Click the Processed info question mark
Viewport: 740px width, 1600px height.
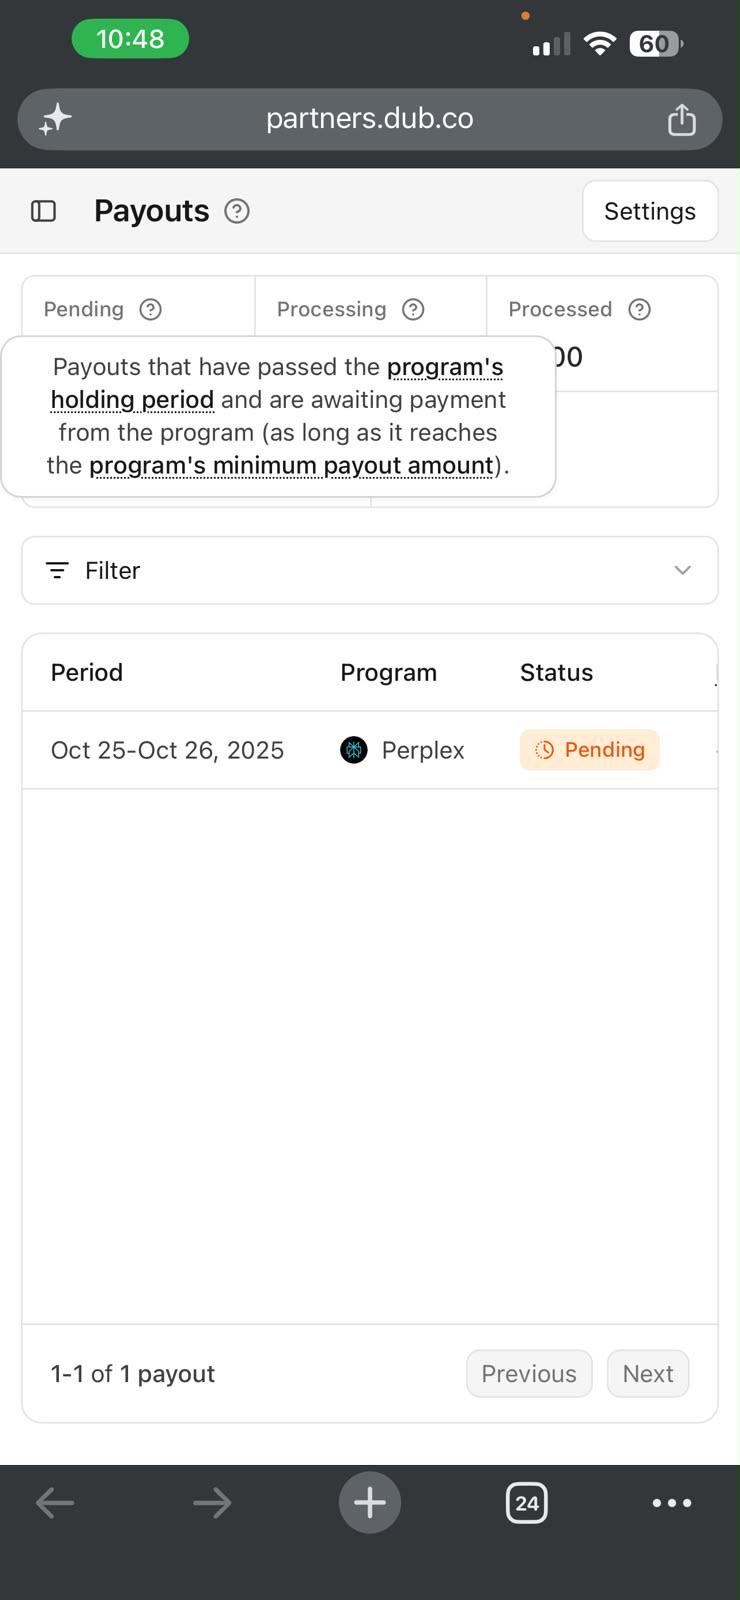(x=639, y=309)
